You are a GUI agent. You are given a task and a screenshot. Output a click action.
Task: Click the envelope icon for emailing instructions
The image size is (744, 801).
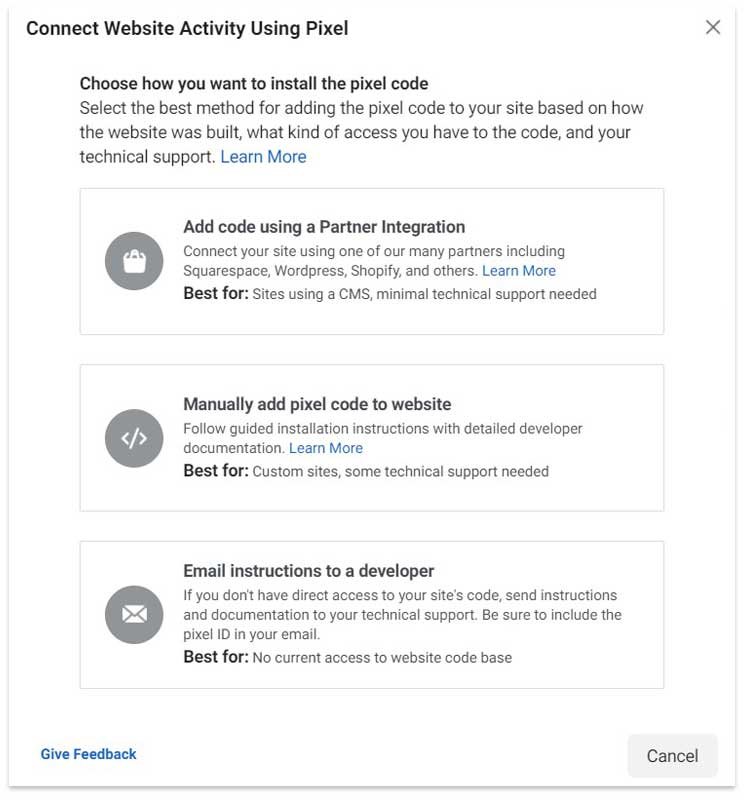coord(134,614)
